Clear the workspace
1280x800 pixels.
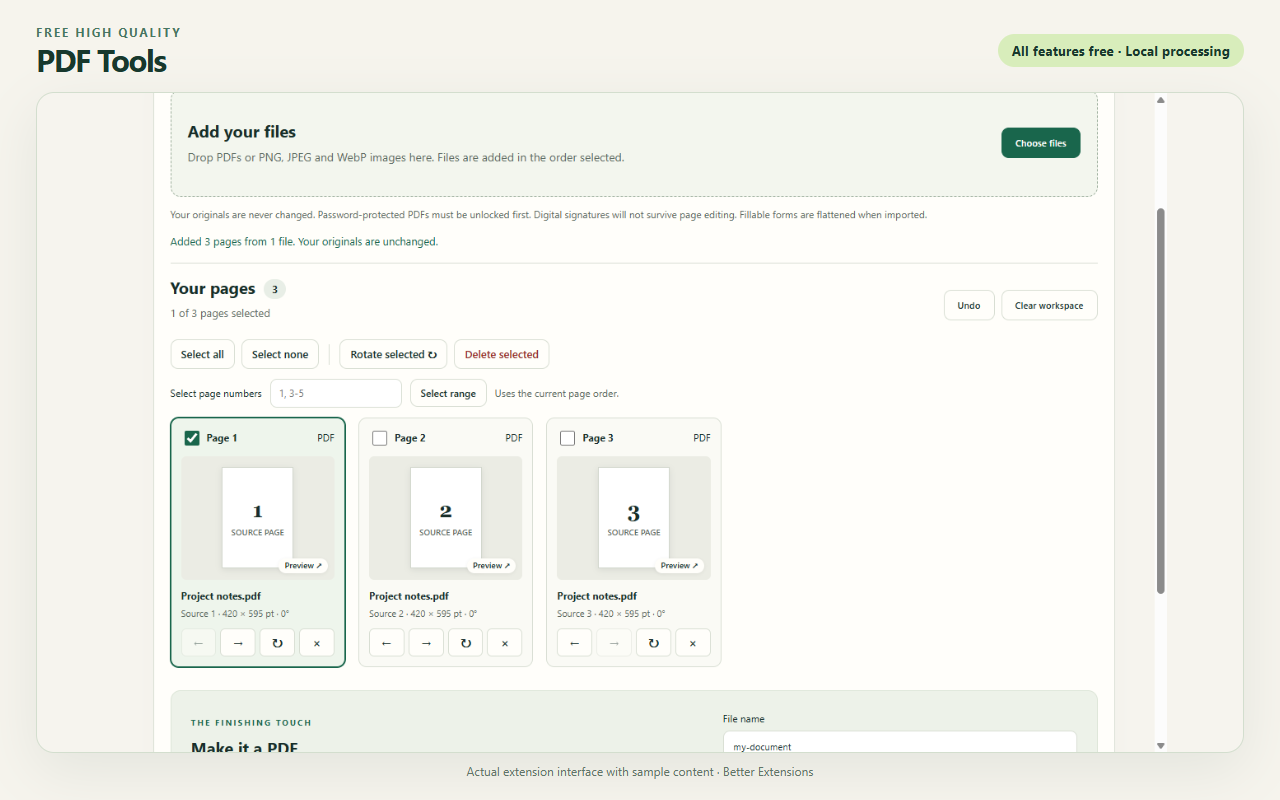[x=1049, y=305]
